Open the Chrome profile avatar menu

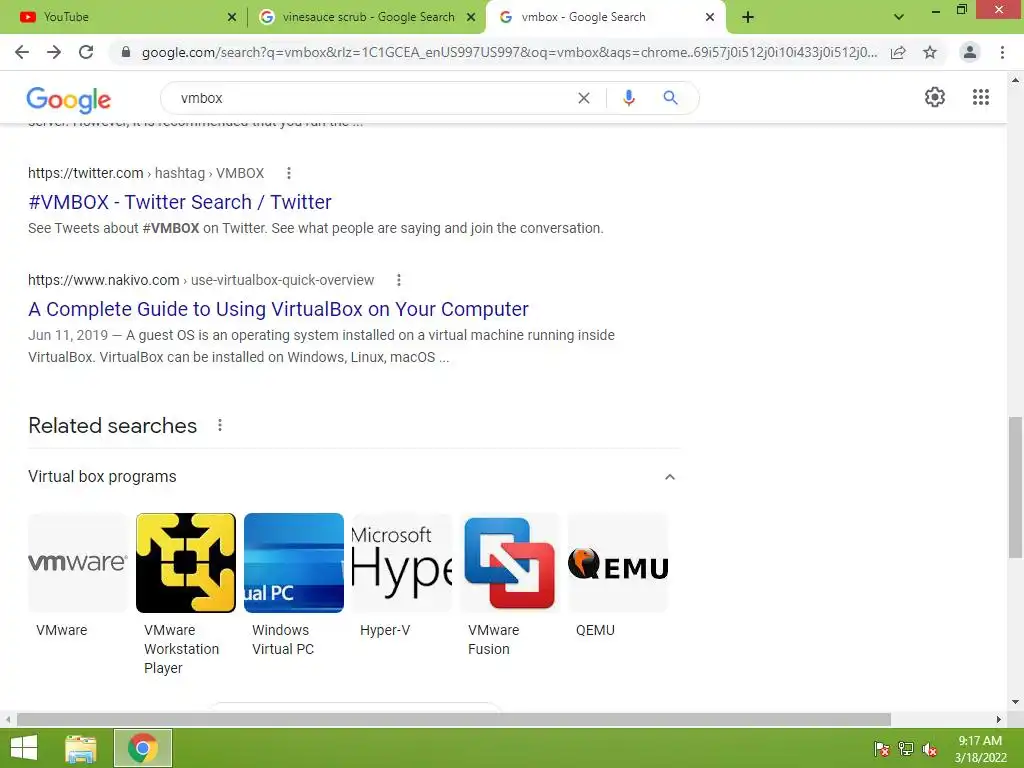tap(970, 52)
